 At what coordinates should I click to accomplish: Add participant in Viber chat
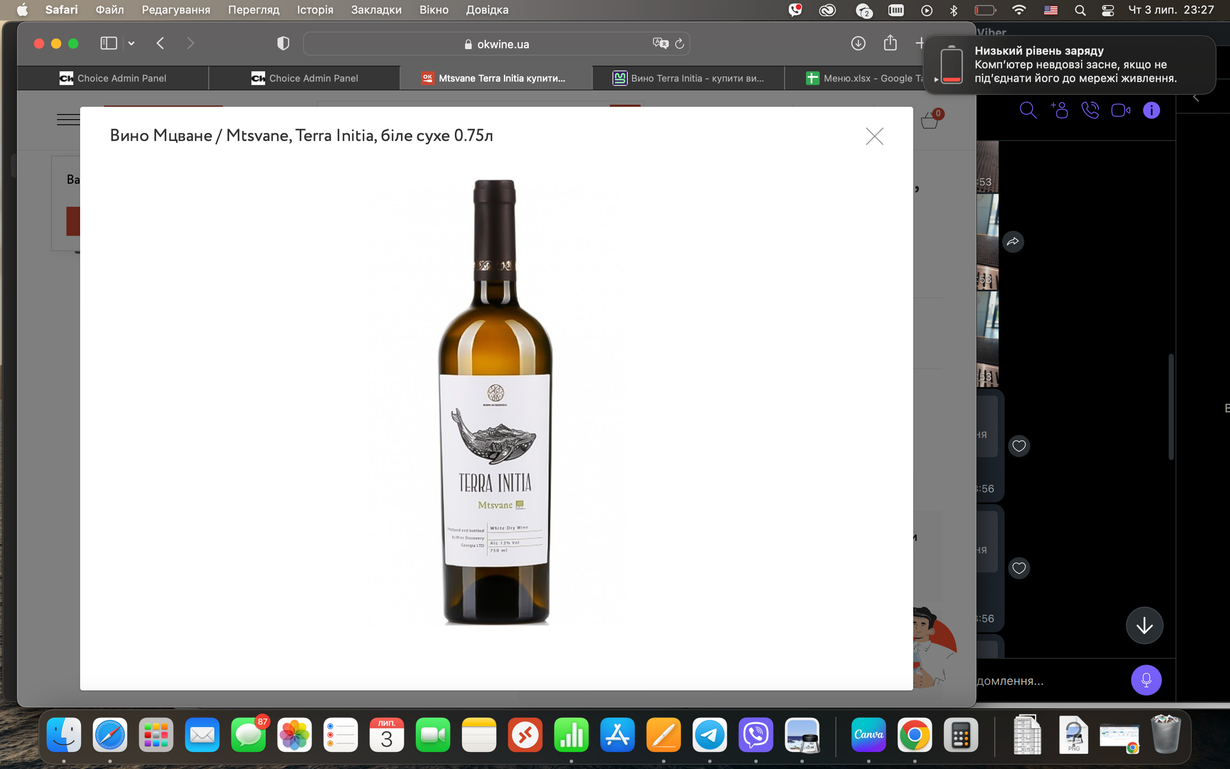pyautogui.click(x=1059, y=110)
